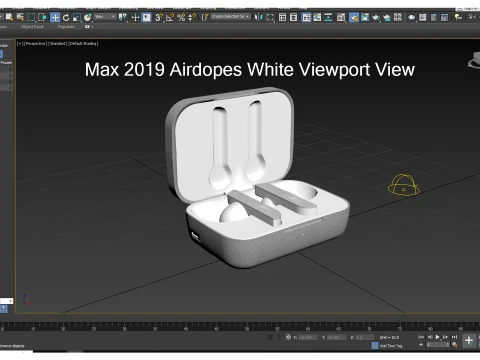Select the yellow camera helper object in viewport
480x360 pixels.
tap(404, 185)
